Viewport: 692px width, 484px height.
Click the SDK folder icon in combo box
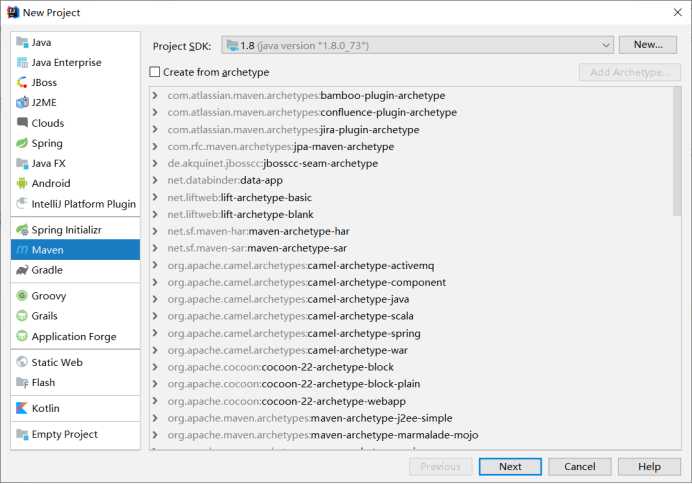click(232, 45)
